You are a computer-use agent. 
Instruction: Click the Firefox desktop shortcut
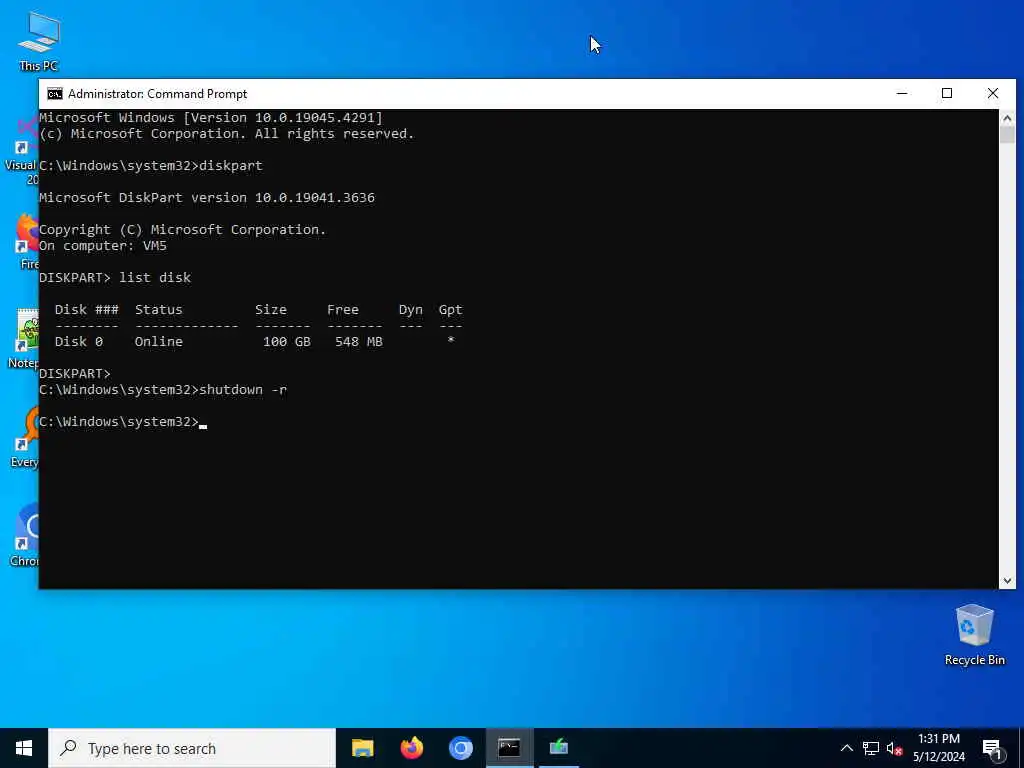[27, 242]
